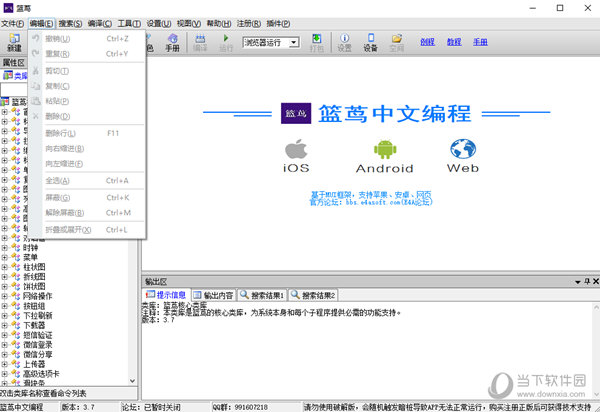
Task: Click the Web globe logo
Action: click(463, 149)
